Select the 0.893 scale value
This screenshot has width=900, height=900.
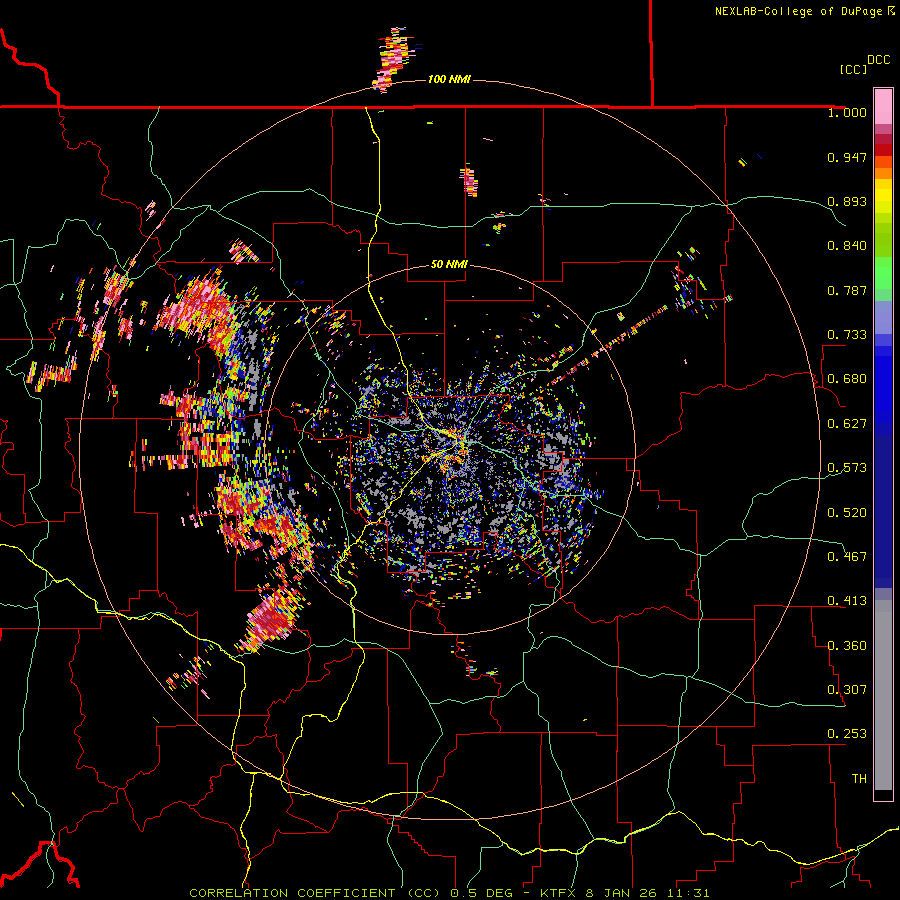coord(847,201)
